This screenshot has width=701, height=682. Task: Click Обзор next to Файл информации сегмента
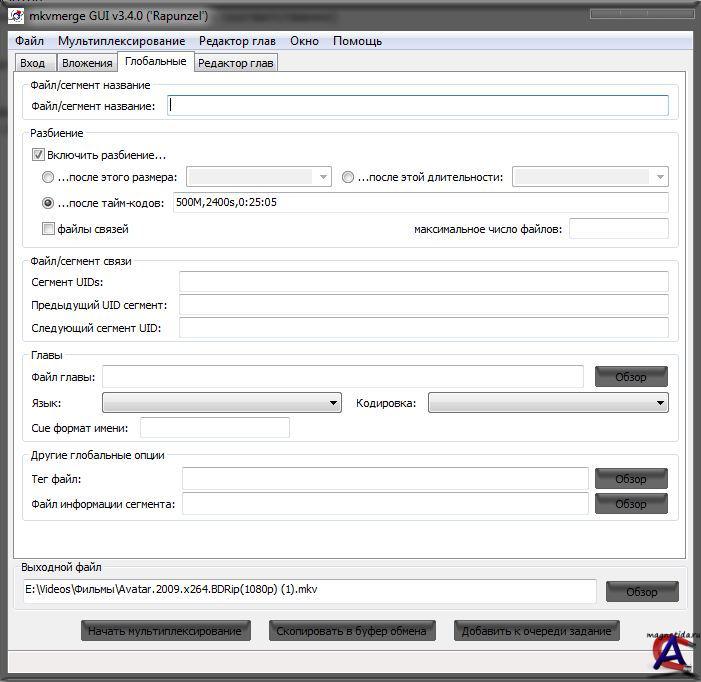click(631, 504)
